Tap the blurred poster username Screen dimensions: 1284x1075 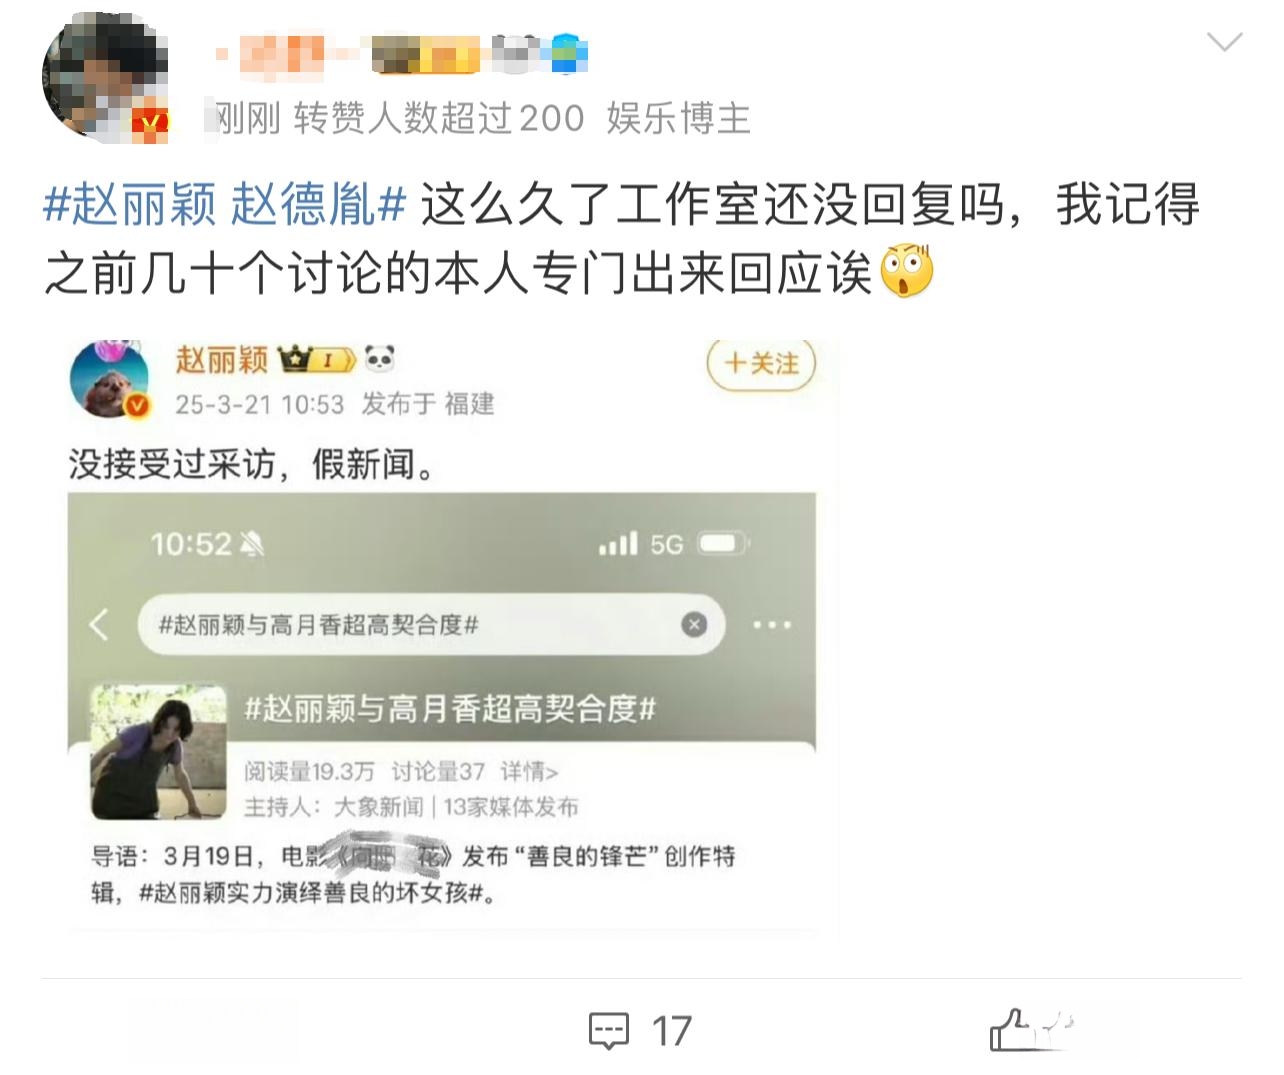tap(400, 53)
